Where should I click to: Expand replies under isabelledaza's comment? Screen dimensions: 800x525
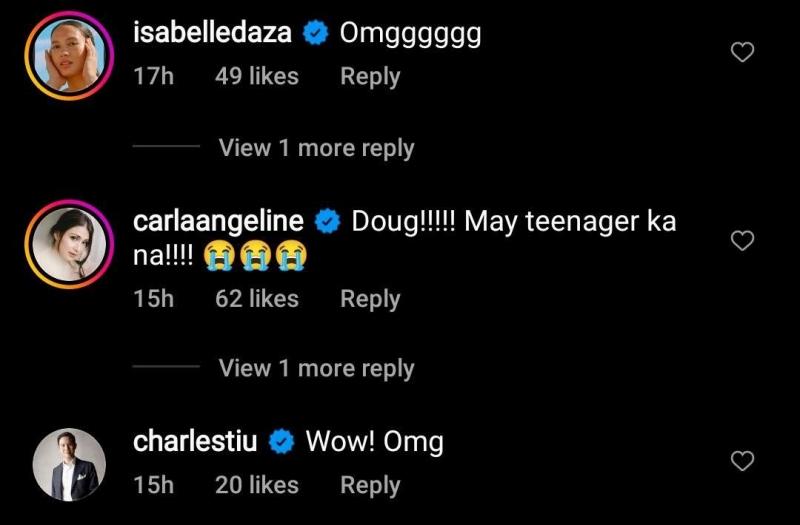point(316,148)
